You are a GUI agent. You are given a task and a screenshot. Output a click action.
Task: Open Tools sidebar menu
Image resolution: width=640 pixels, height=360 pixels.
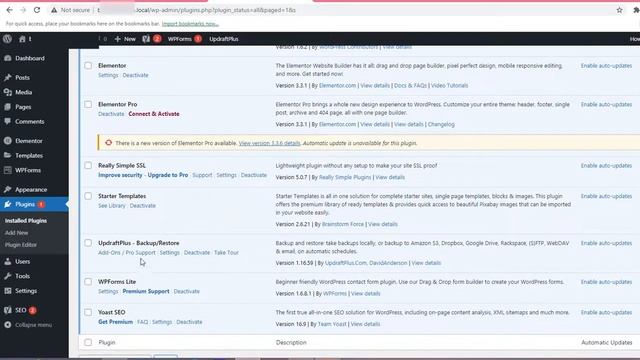pyautogui.click(x=22, y=276)
